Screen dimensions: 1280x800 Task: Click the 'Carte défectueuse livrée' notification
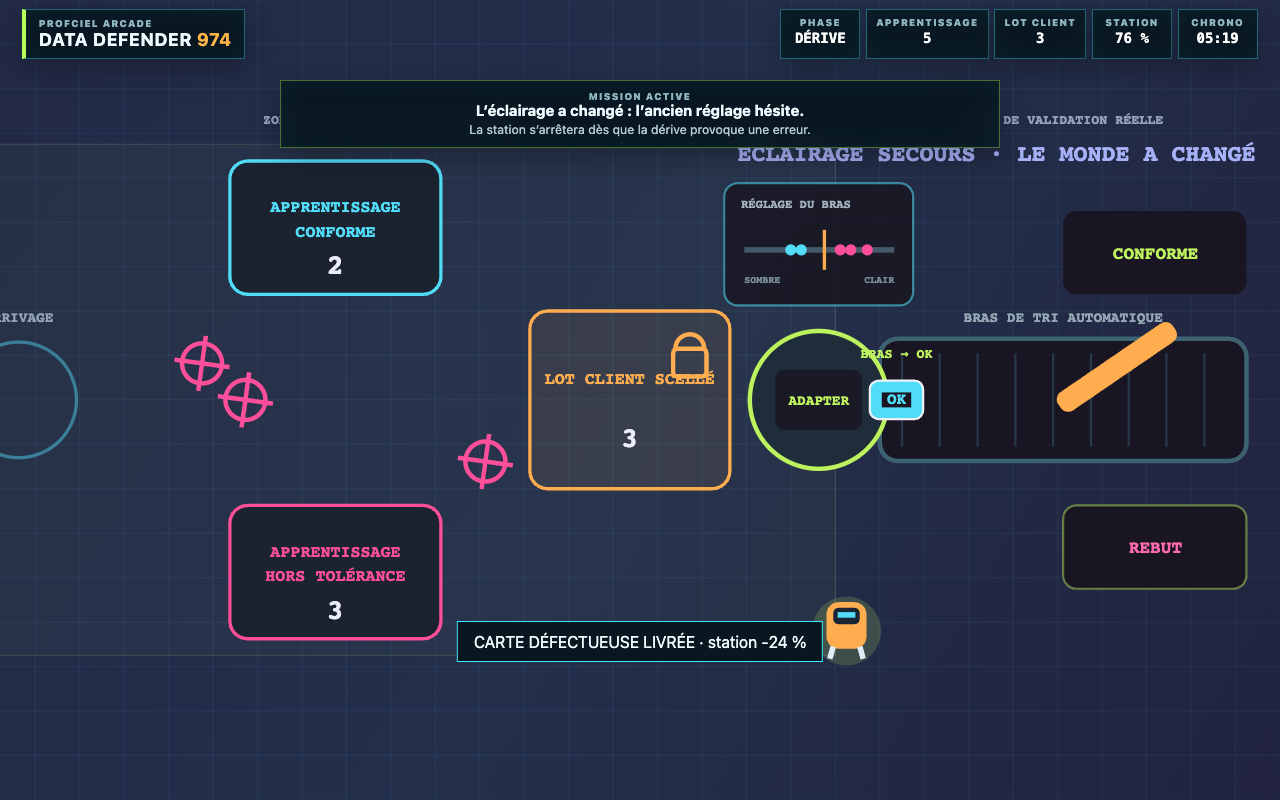point(640,642)
